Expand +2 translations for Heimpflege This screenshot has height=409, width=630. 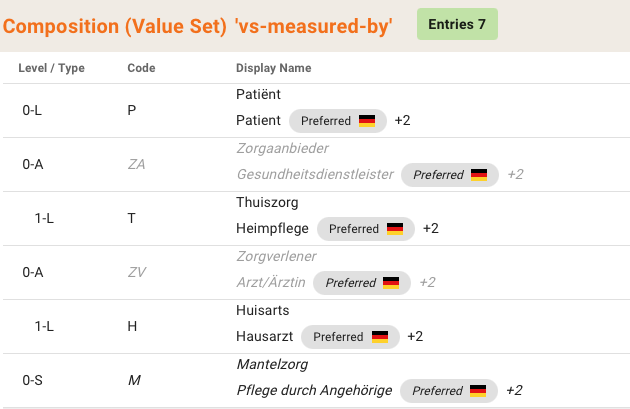(430, 229)
